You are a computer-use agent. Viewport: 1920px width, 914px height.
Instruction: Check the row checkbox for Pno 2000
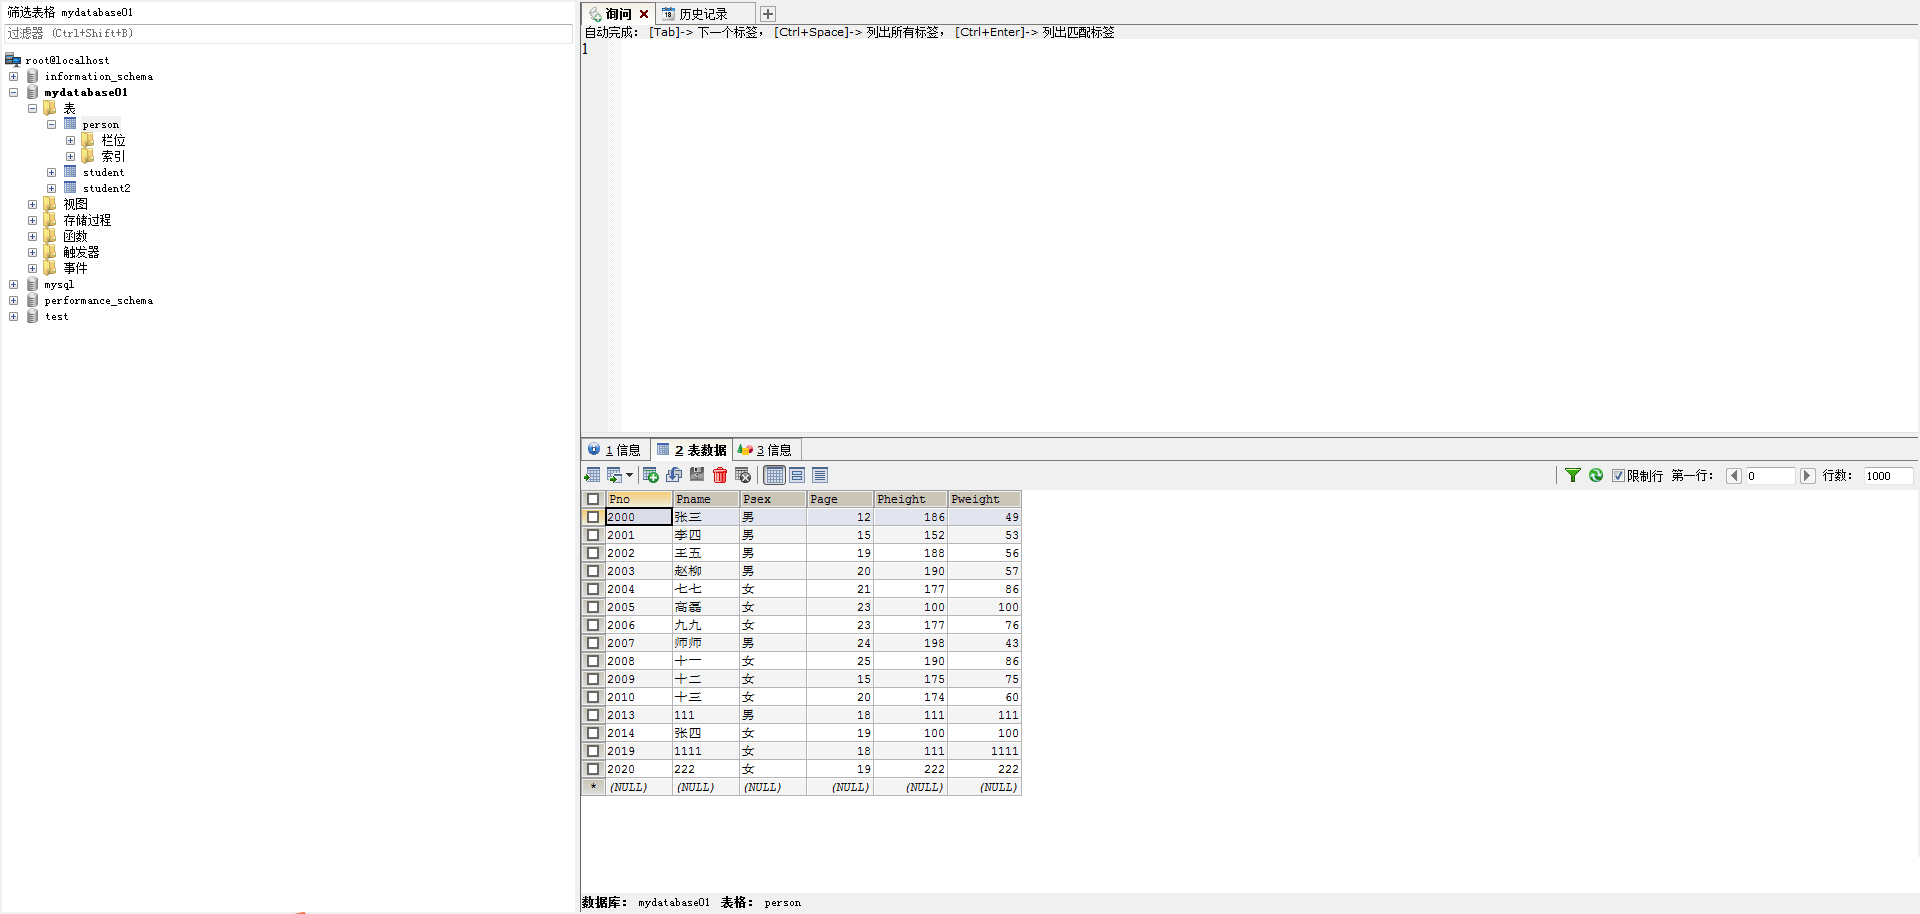click(593, 517)
